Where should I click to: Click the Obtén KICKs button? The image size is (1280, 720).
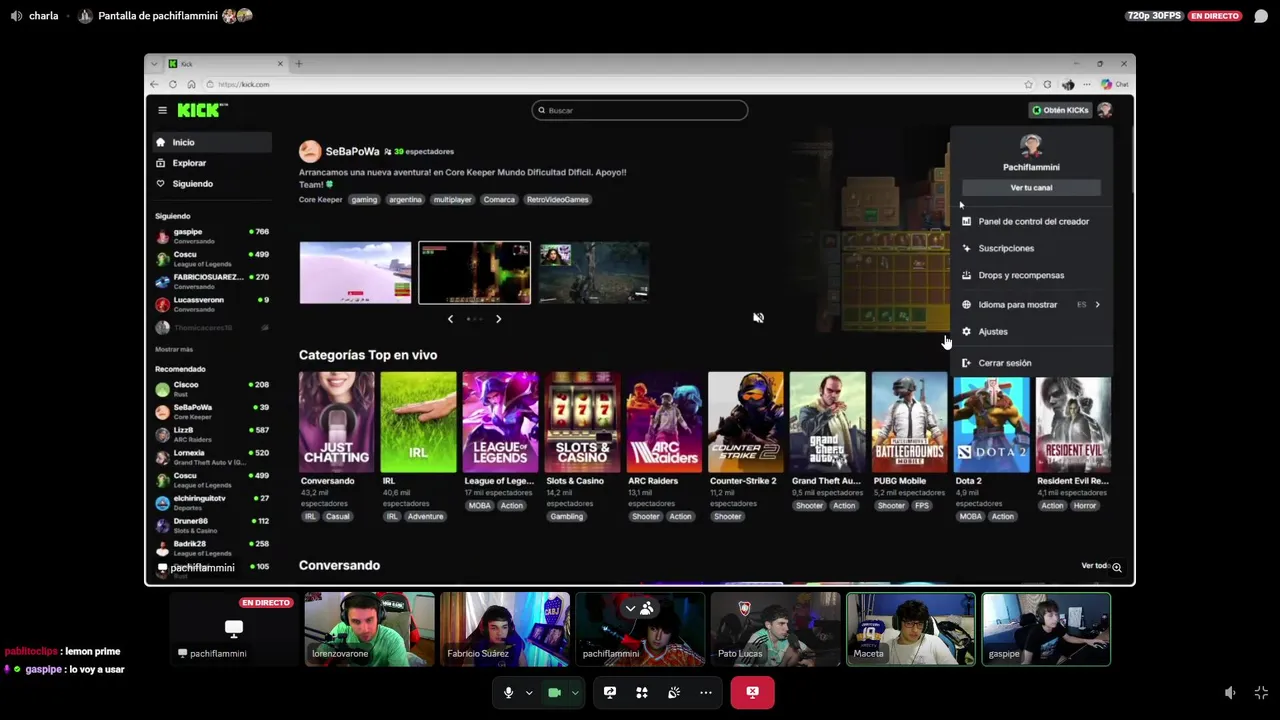(x=1060, y=110)
